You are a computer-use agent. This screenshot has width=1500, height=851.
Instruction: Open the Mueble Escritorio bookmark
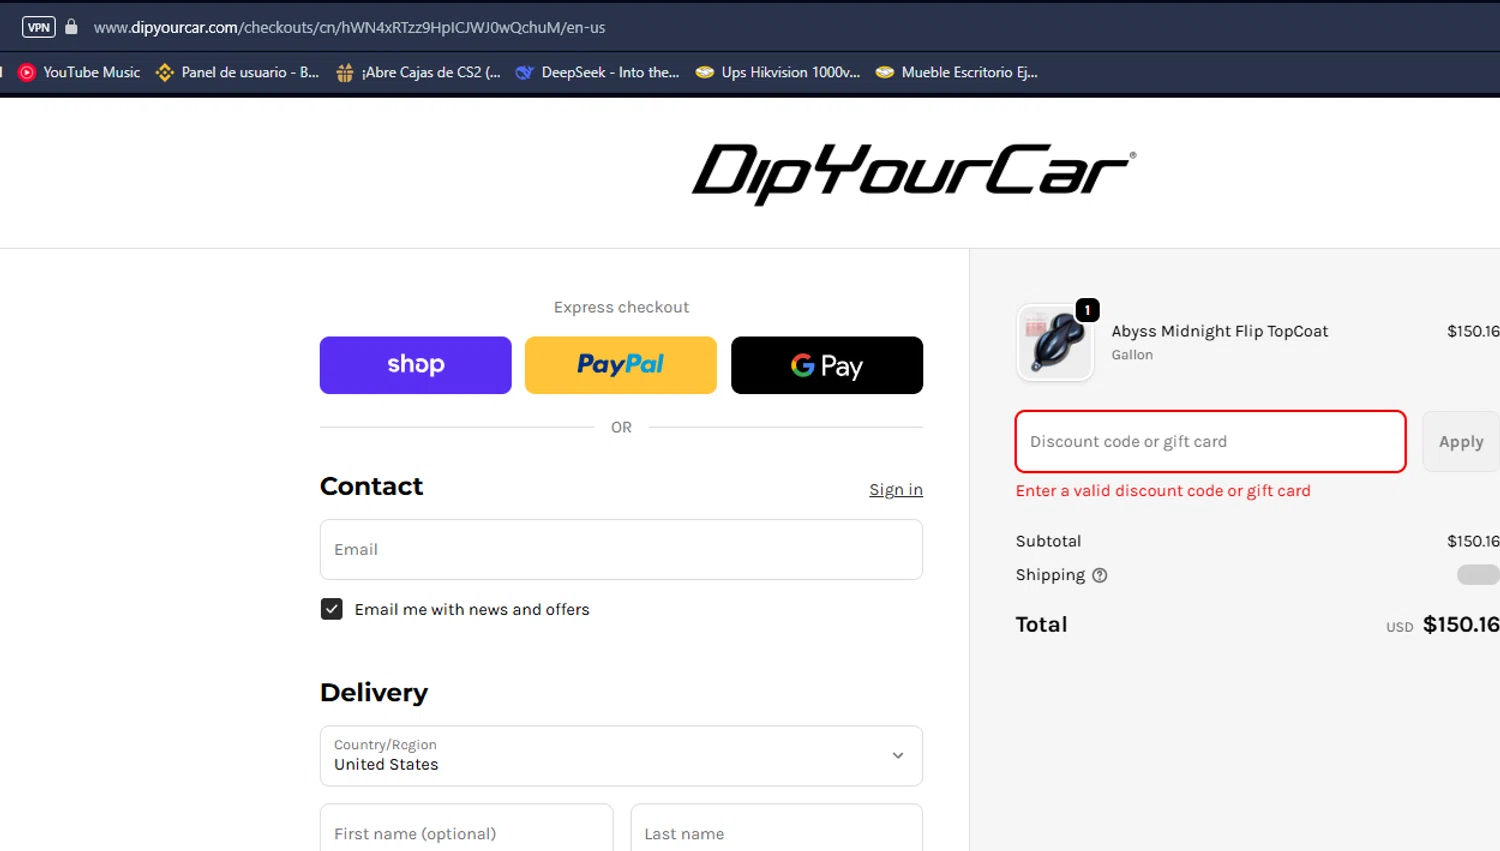957,72
